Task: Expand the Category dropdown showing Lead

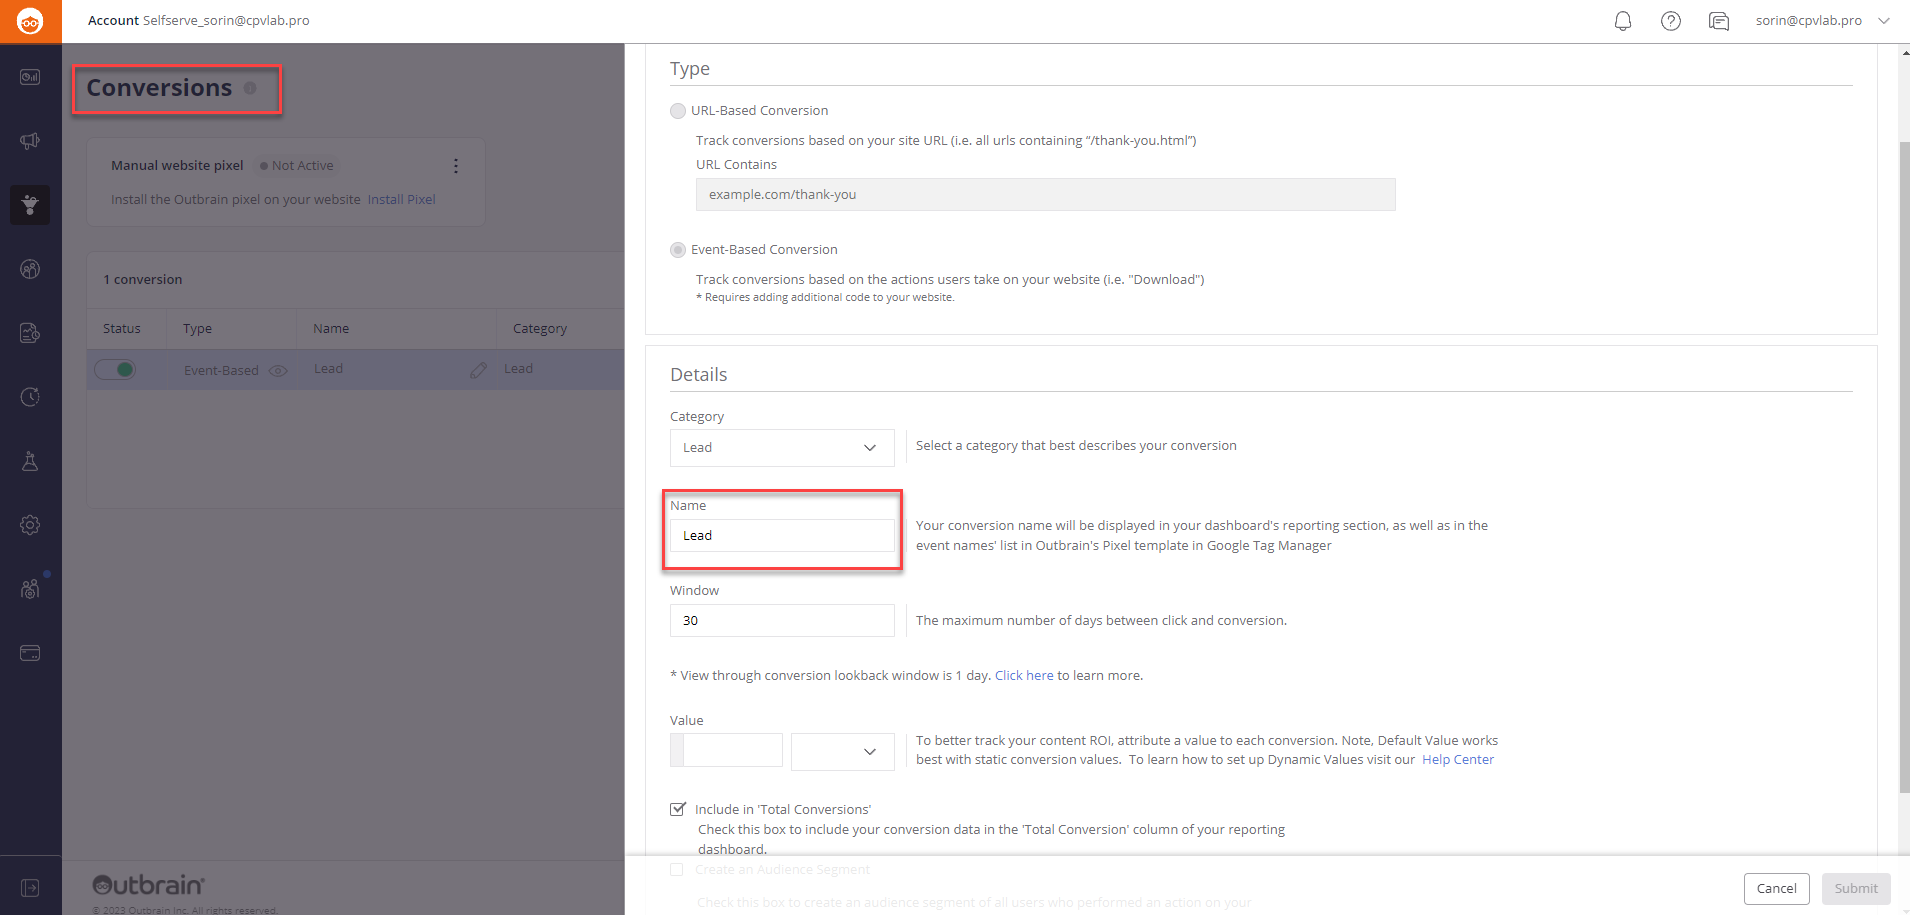Action: [781, 448]
